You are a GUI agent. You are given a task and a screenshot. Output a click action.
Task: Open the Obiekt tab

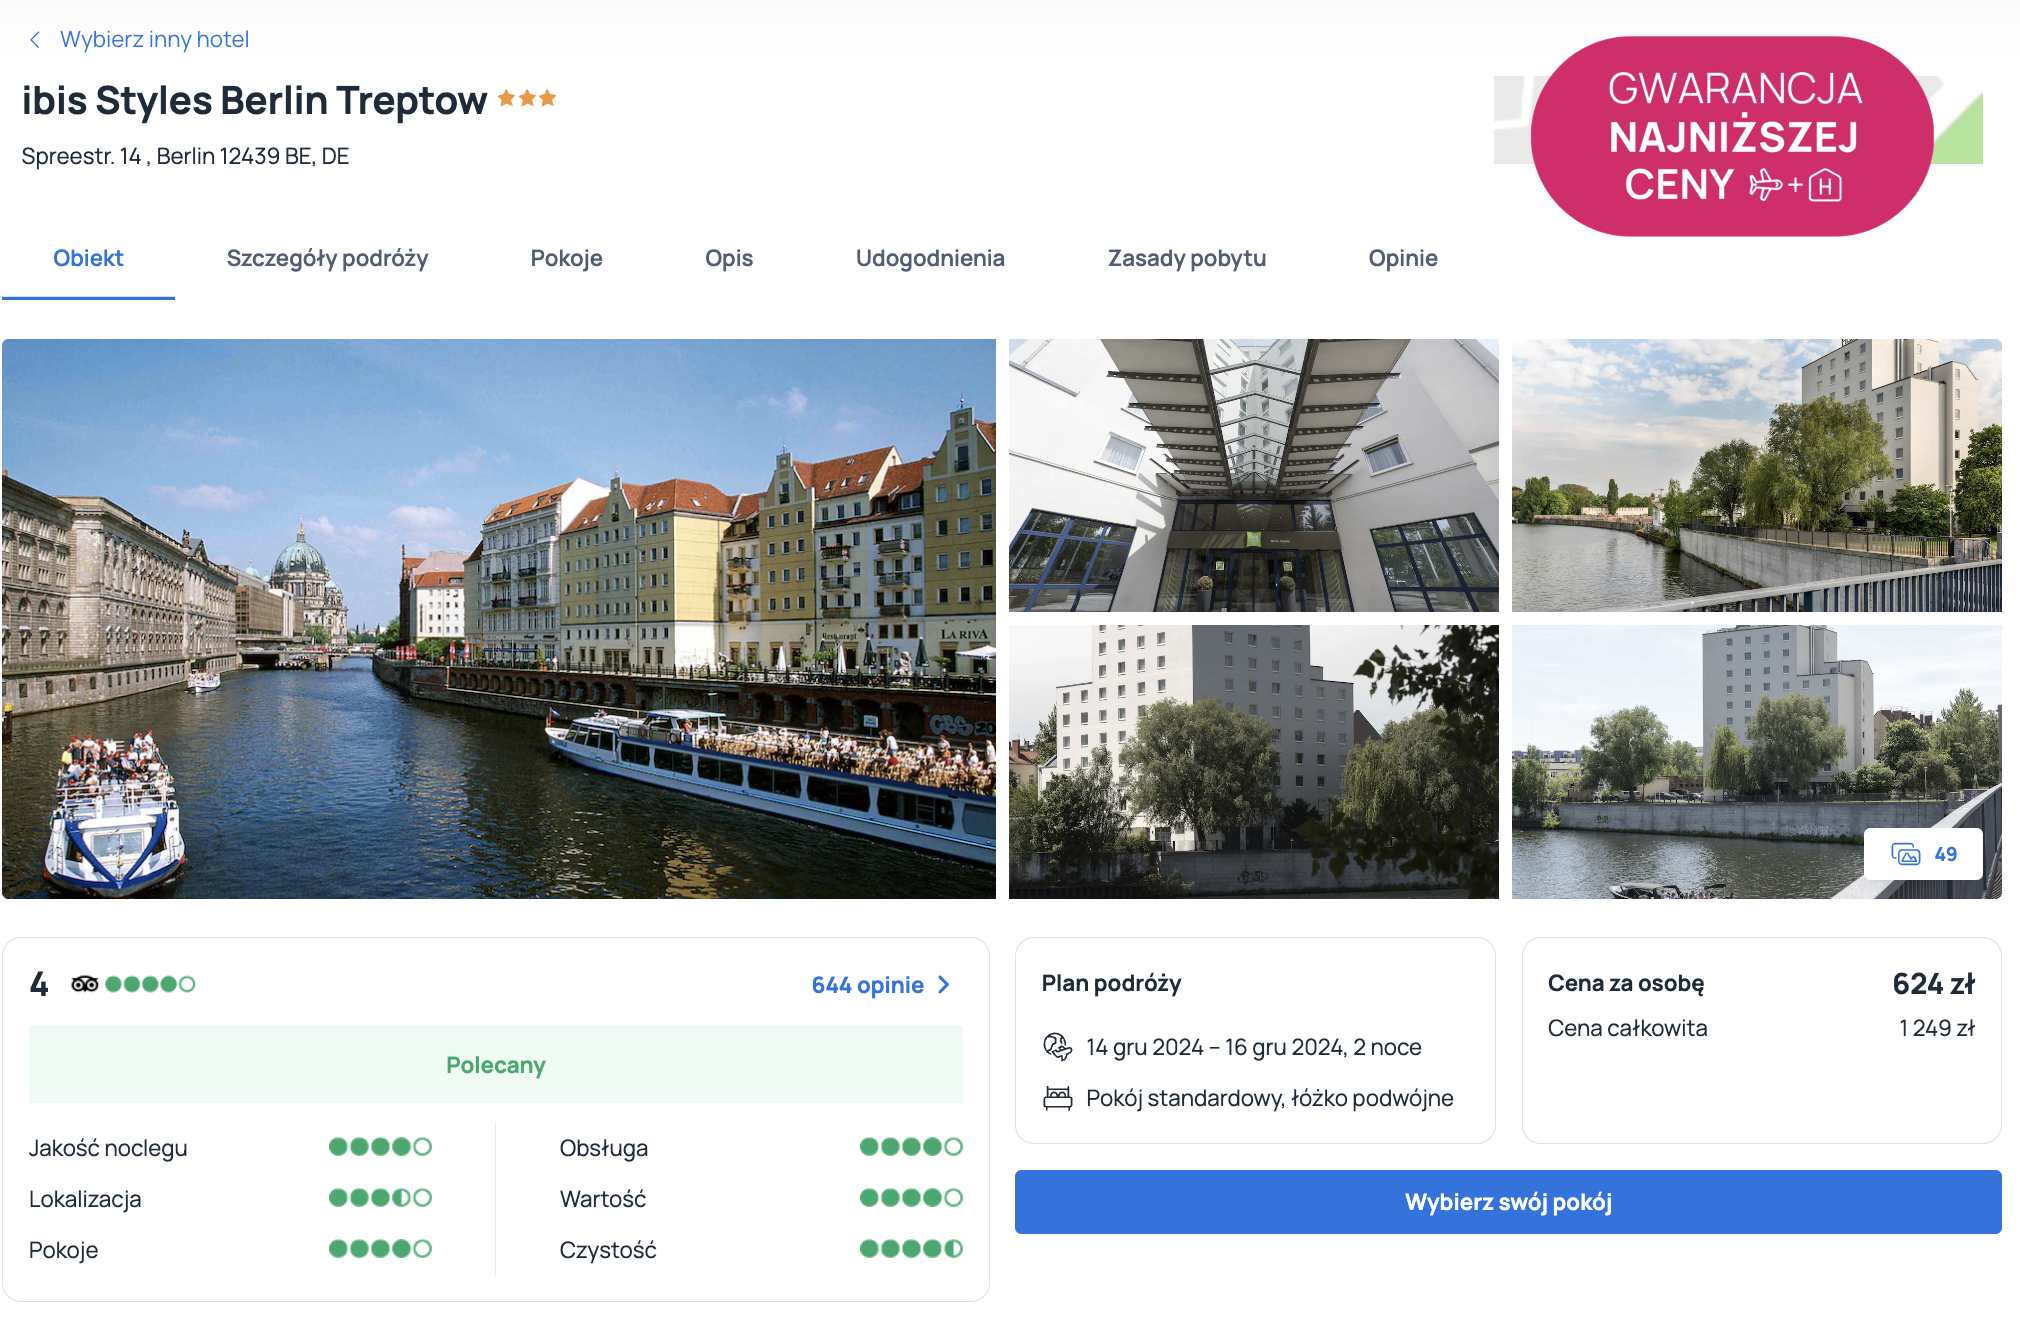88,258
